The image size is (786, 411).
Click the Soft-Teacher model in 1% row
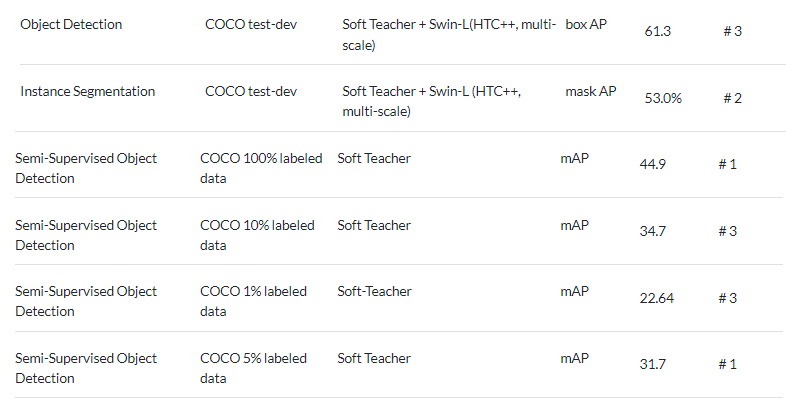click(x=374, y=291)
